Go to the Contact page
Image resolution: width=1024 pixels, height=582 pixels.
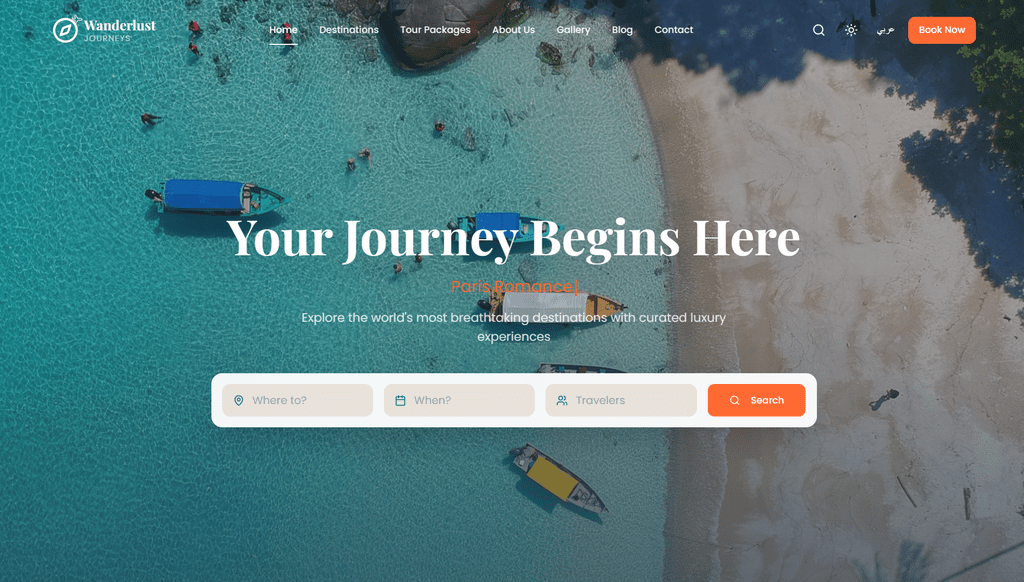(674, 30)
